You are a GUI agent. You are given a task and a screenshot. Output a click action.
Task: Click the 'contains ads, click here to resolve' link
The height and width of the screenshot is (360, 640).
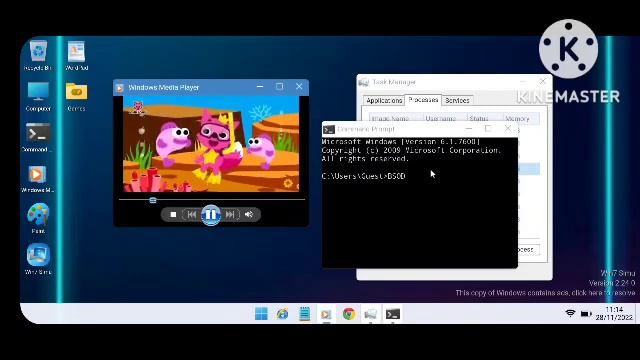[x=545, y=293]
